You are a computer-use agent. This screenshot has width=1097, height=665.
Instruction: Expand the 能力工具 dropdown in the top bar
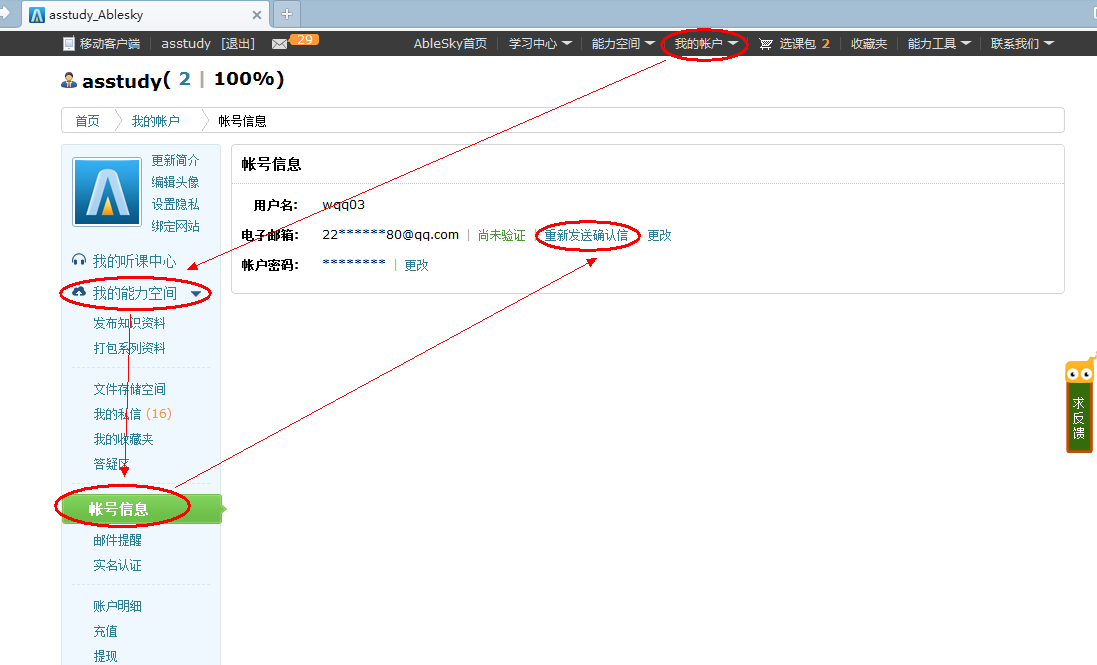click(x=939, y=44)
